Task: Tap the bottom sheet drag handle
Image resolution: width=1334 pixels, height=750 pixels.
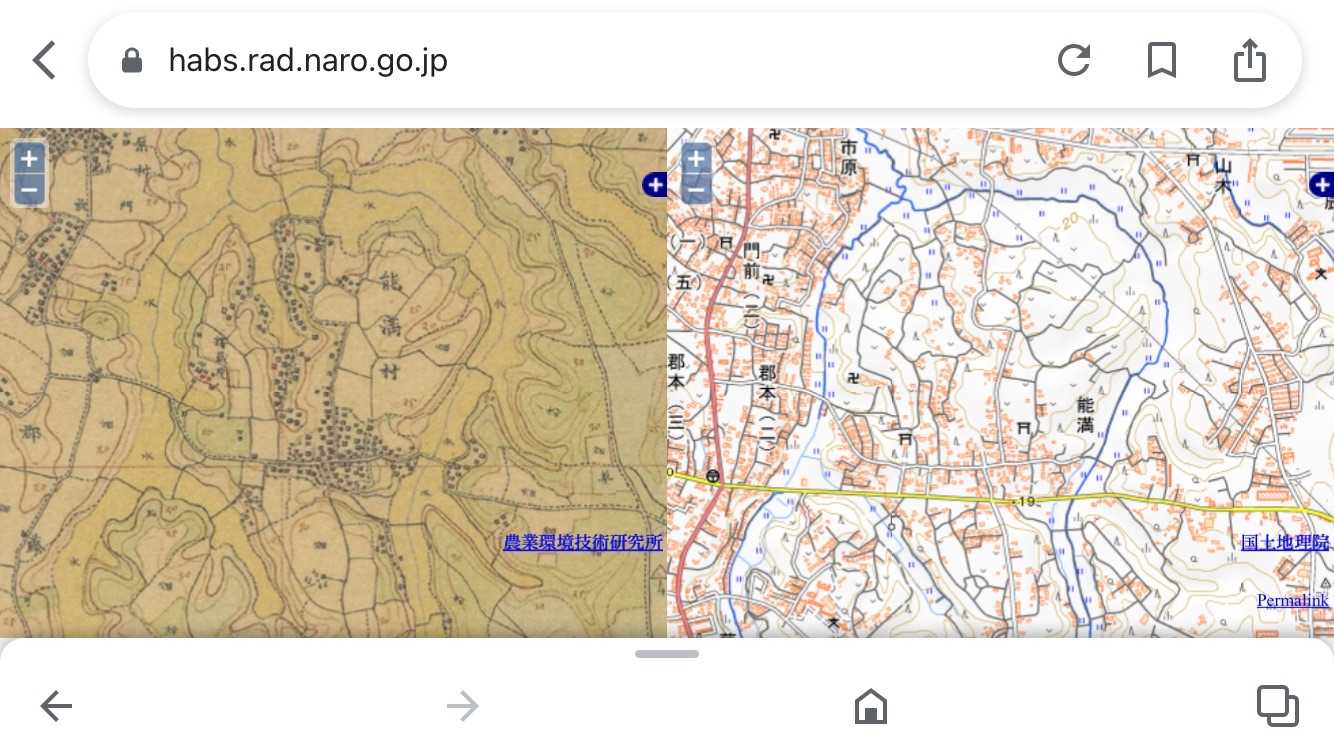Action: click(667, 654)
